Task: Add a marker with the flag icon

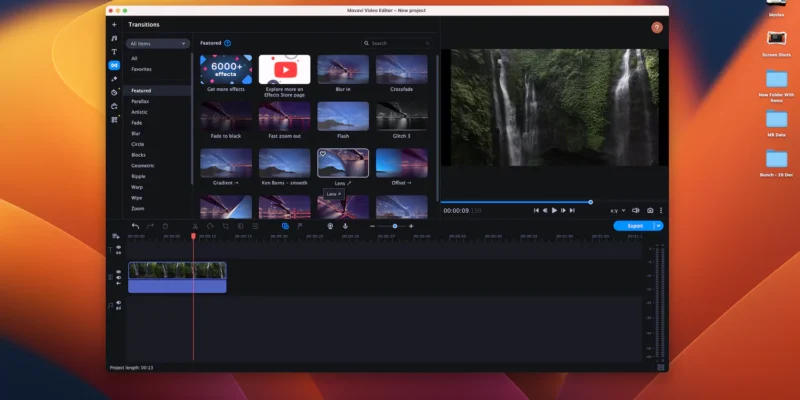Action: 300,226
